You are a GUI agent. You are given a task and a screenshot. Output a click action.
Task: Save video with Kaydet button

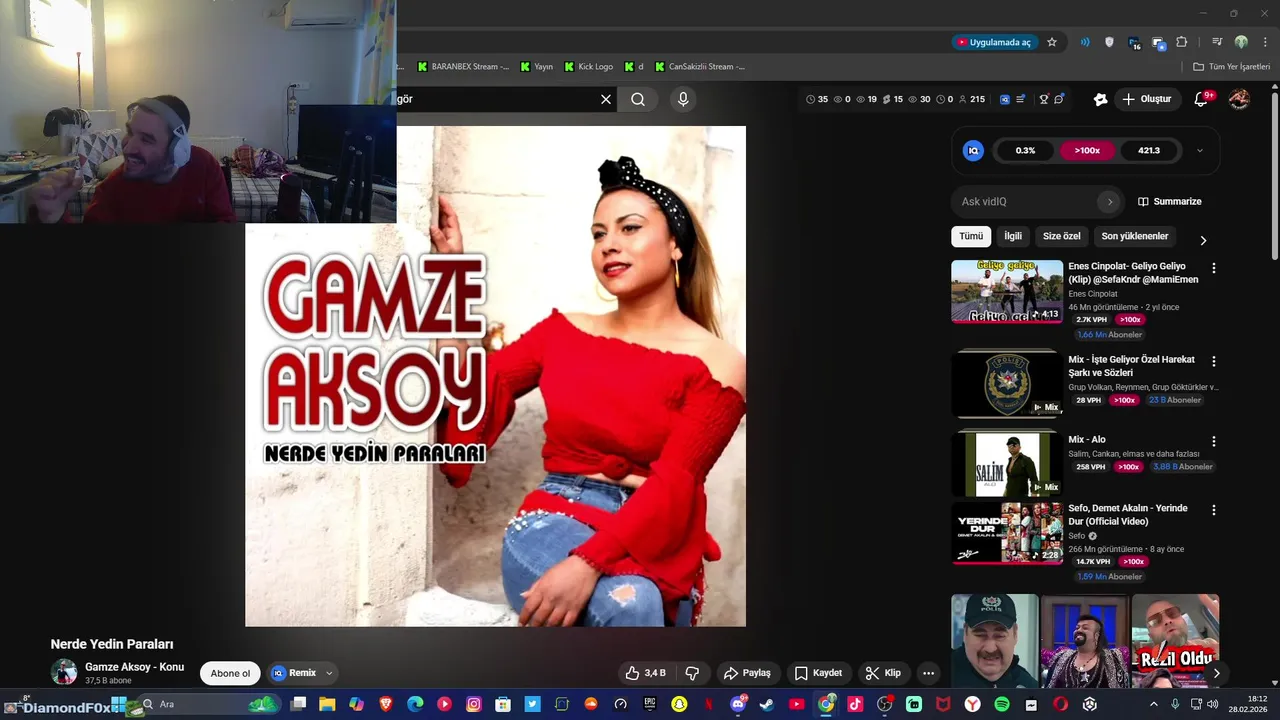[x=818, y=673]
